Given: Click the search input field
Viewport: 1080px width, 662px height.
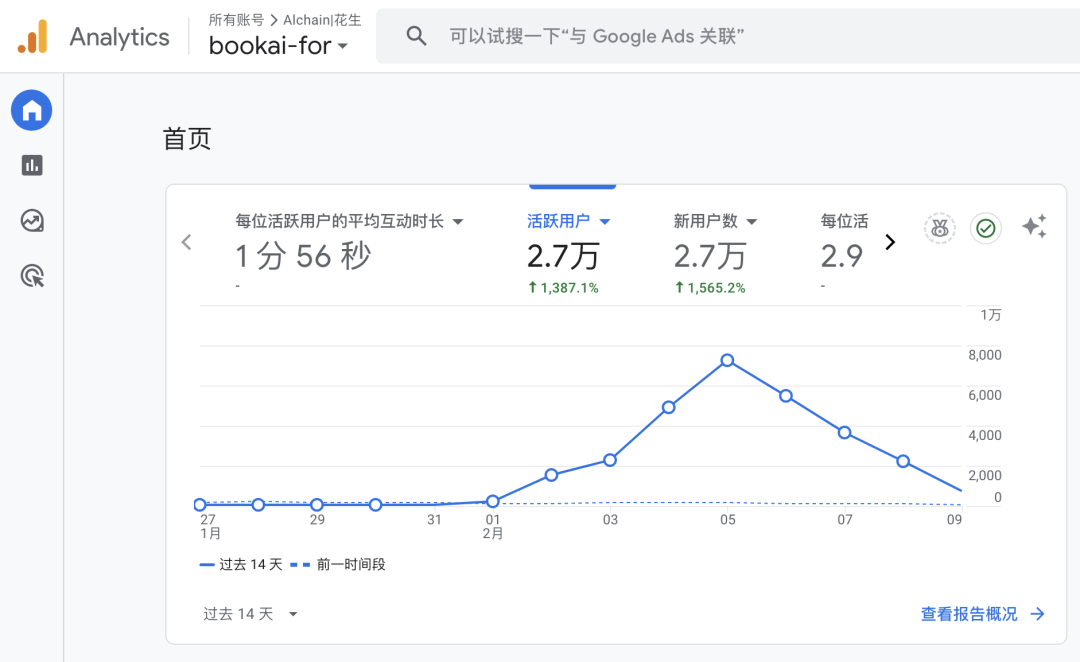Looking at the screenshot, I should coord(700,37).
